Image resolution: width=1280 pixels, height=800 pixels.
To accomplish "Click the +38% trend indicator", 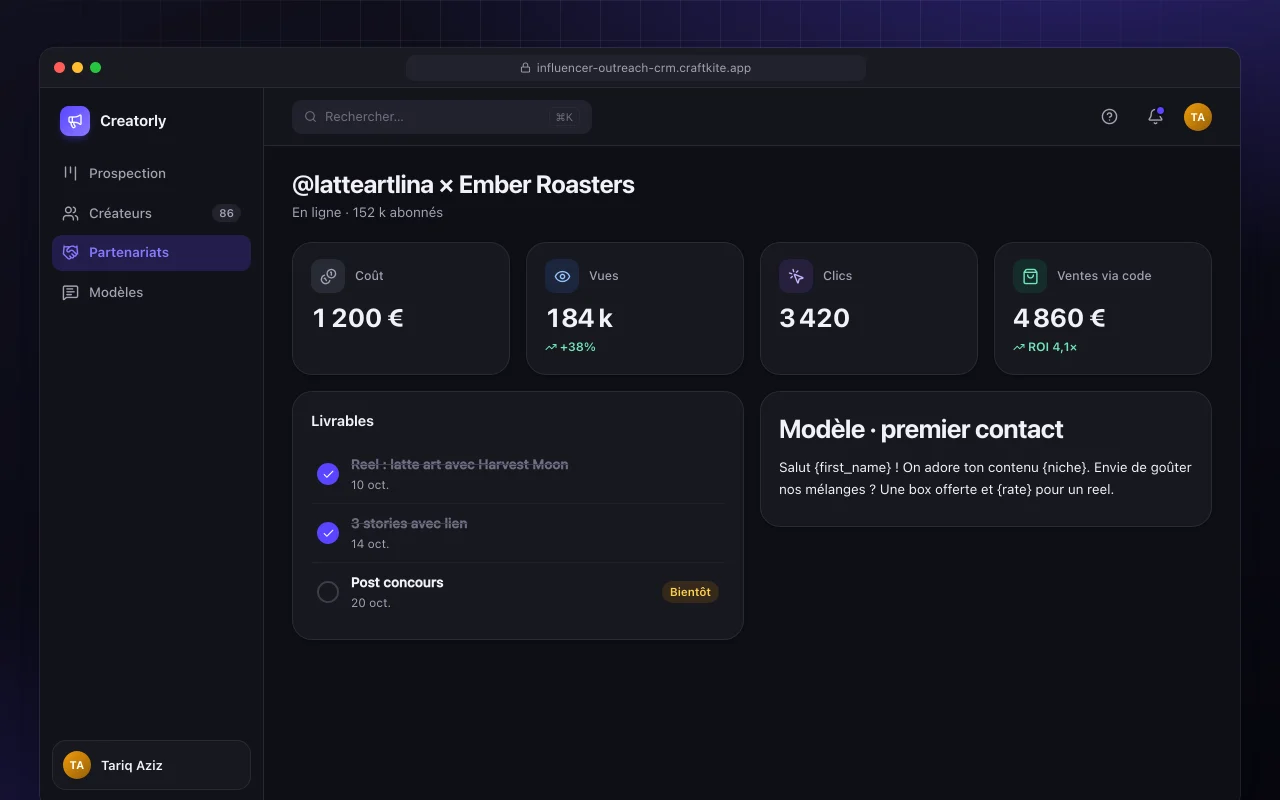I will 570,347.
